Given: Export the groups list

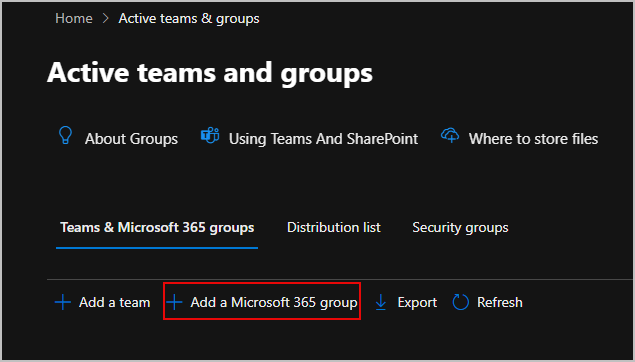Looking at the screenshot, I should 406,302.
